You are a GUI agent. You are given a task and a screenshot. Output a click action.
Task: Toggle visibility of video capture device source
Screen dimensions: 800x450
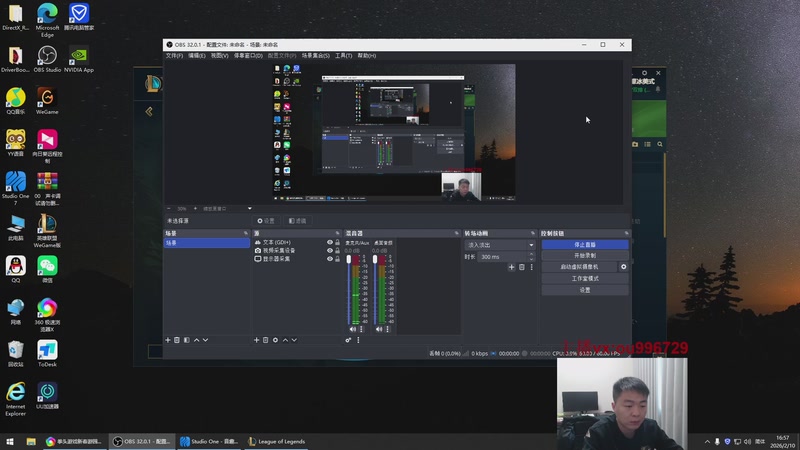point(330,251)
